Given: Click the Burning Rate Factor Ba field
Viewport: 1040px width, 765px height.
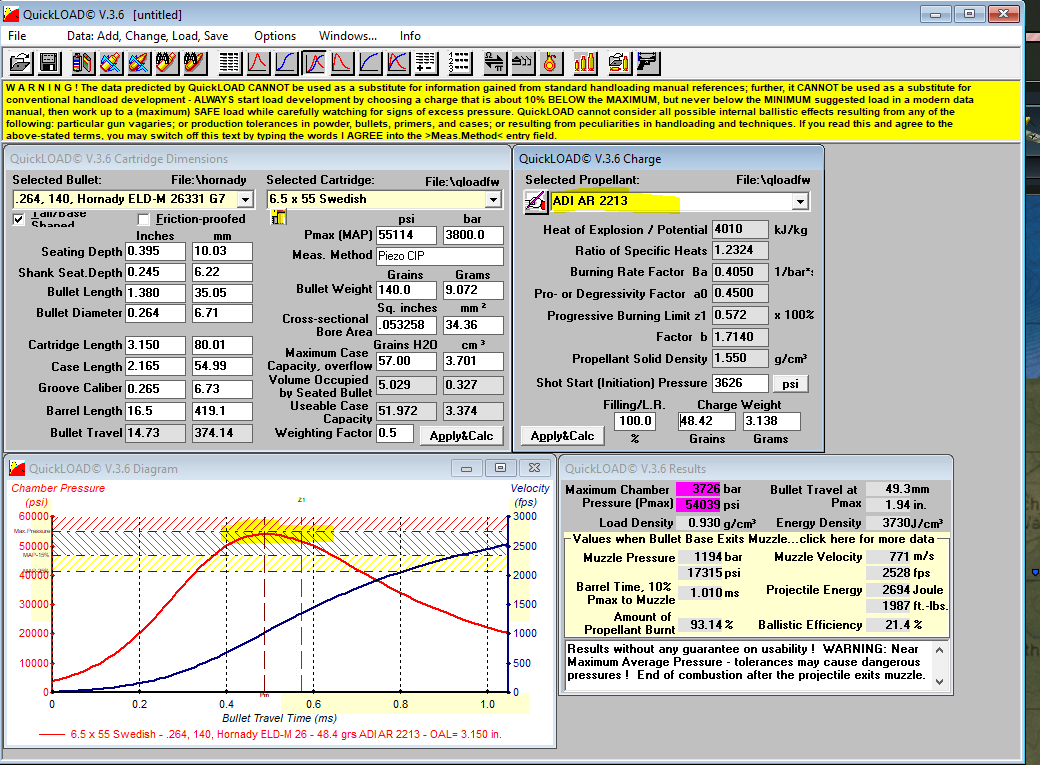Looking at the screenshot, I should (x=740, y=272).
